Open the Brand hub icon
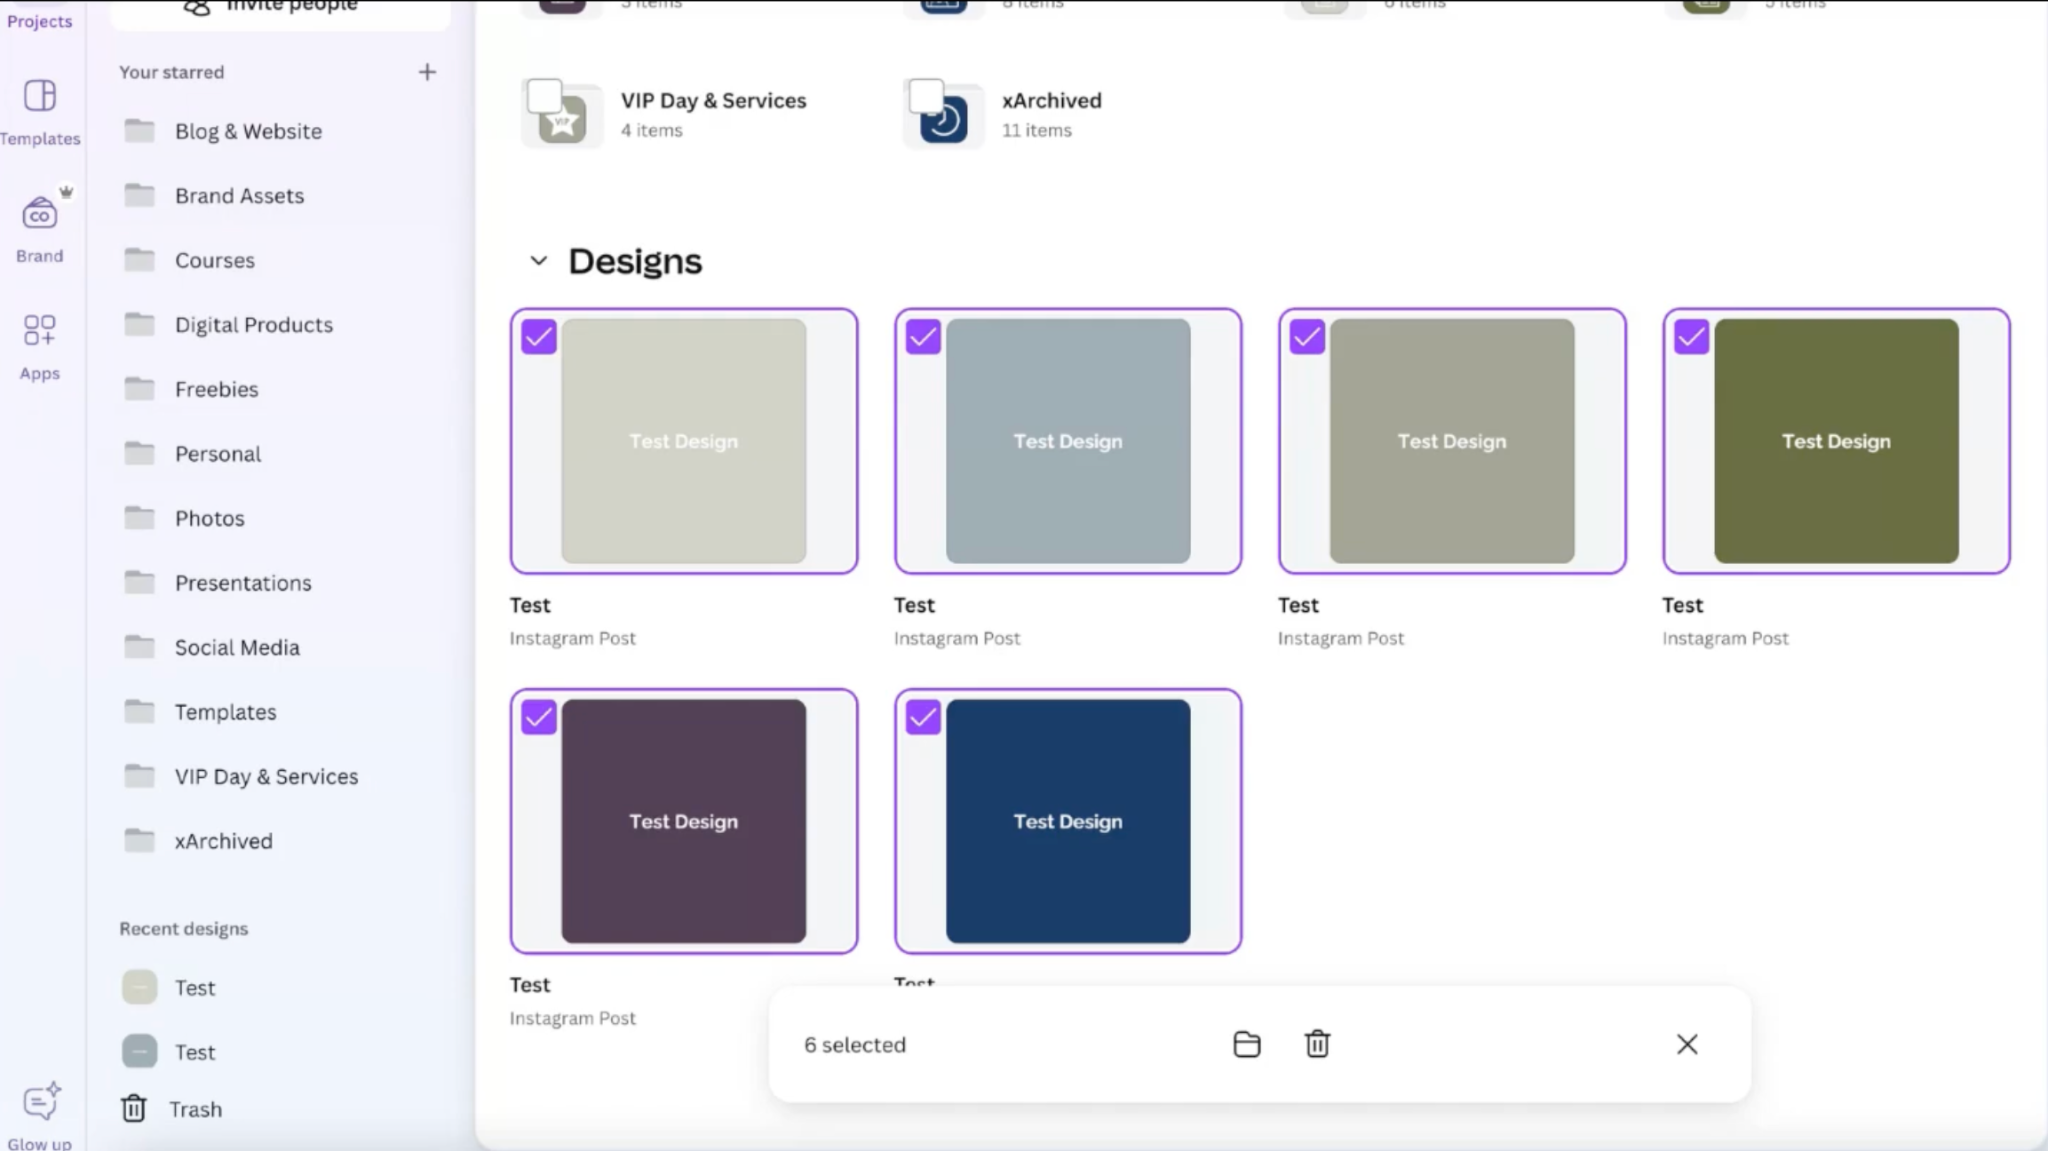This screenshot has height=1151, width=2048. pyautogui.click(x=40, y=213)
